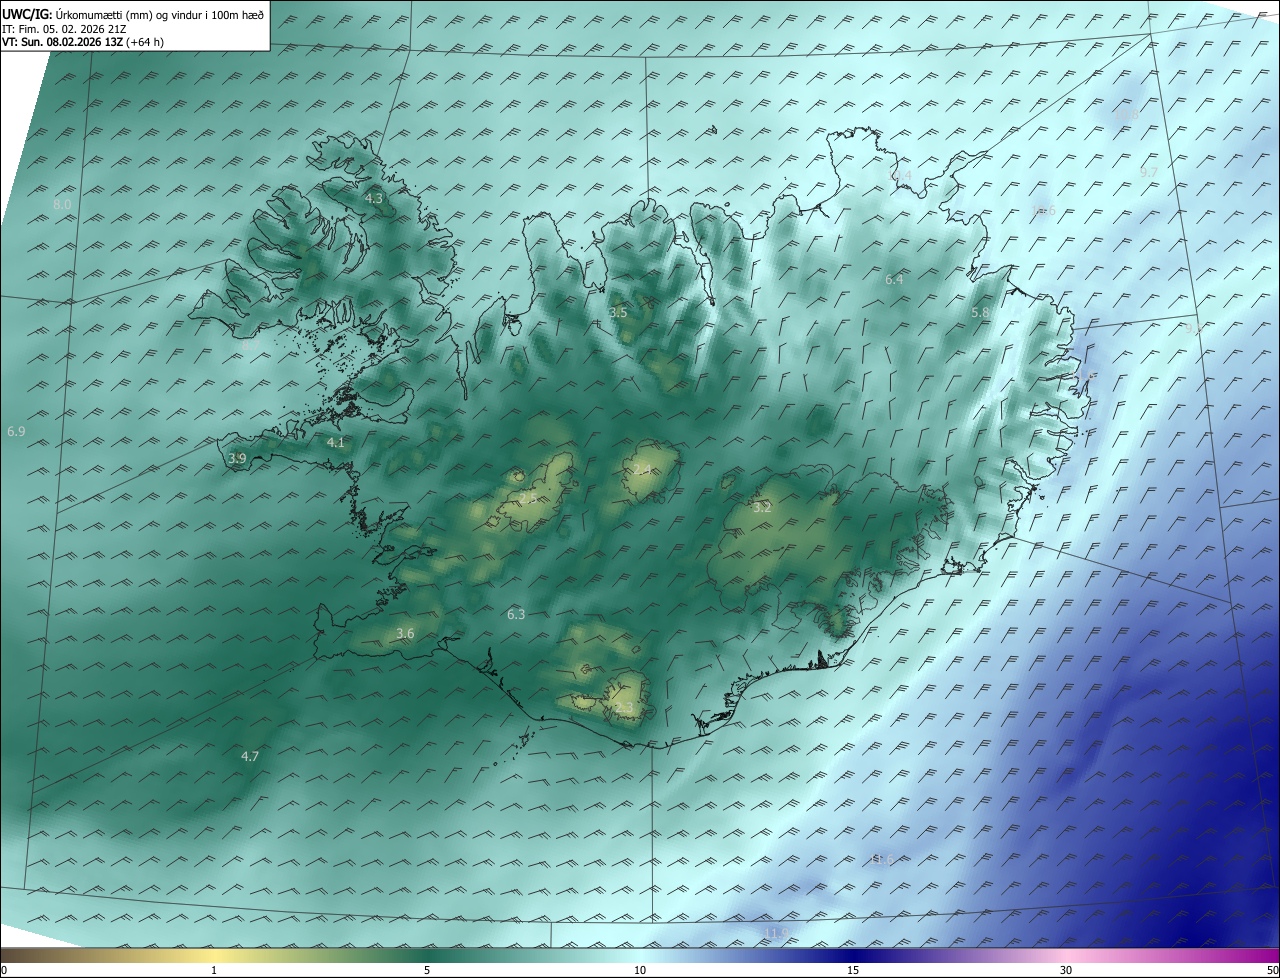Click the title 'Úrkomumætti (mm) og vindur í 100m hæð'

160,14
